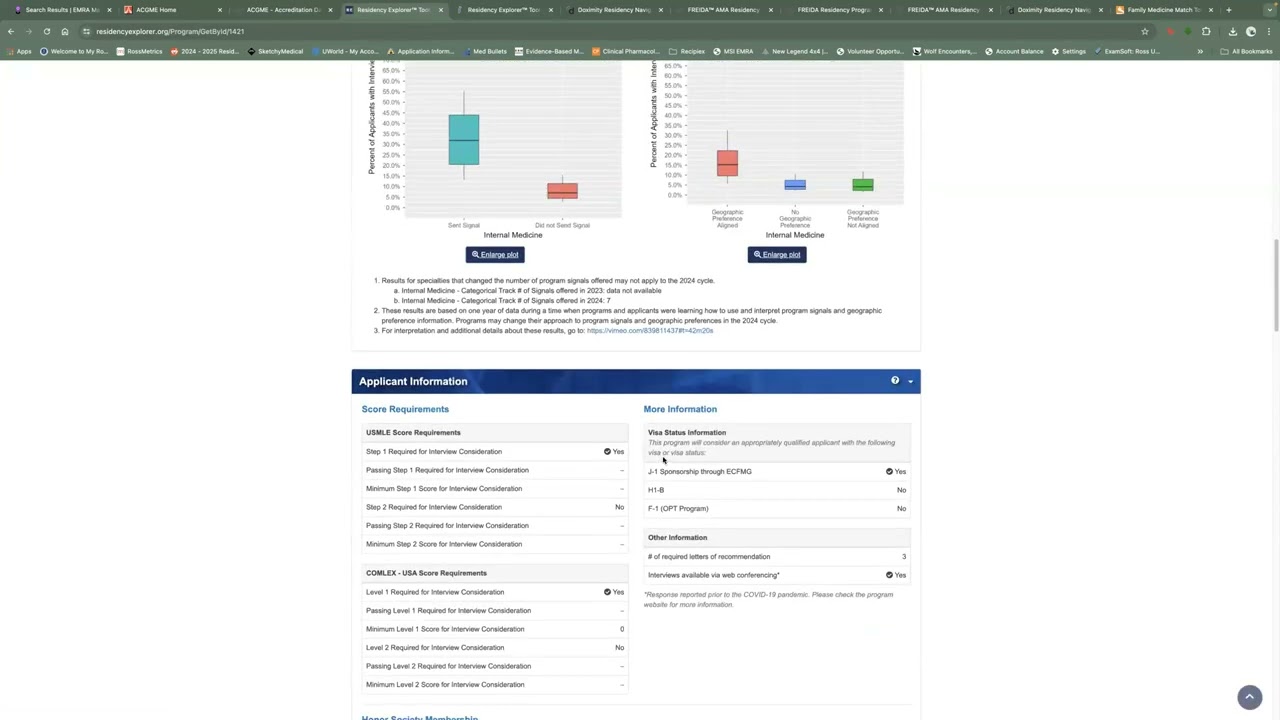Open the Application Information bookmark
The image size is (1280, 720).
(x=420, y=51)
